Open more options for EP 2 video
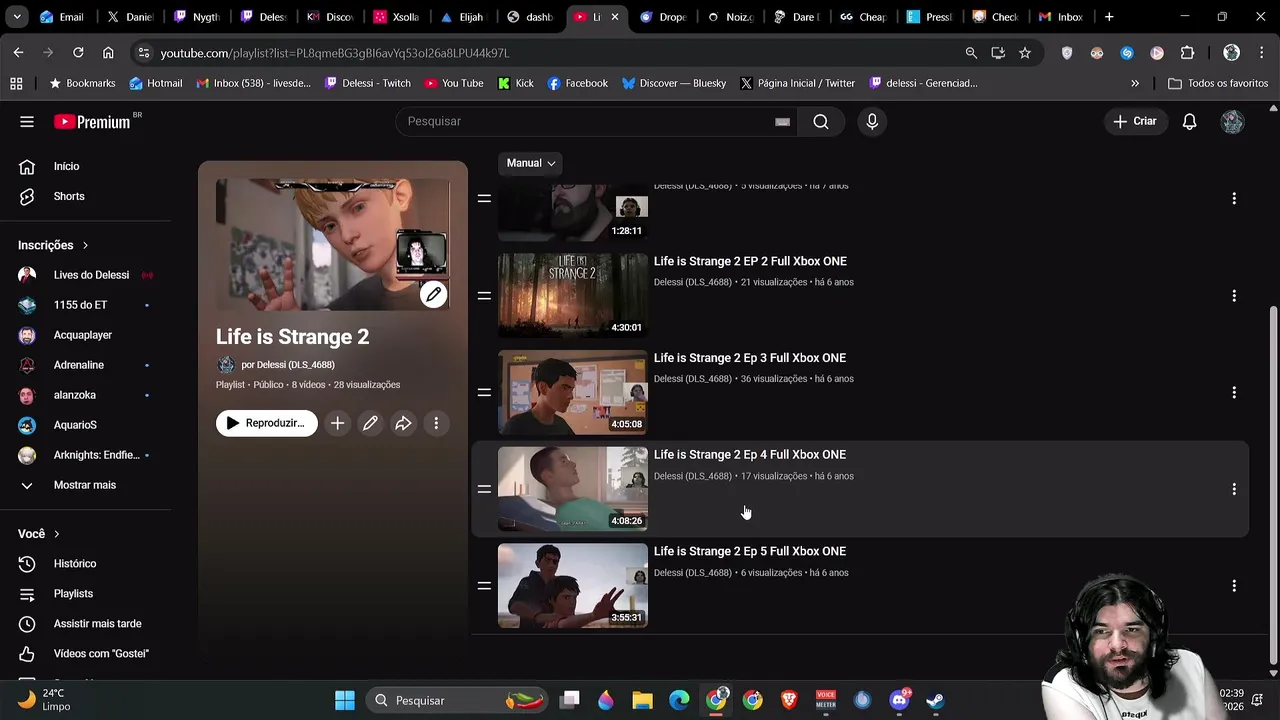The image size is (1280, 720). (1234, 296)
